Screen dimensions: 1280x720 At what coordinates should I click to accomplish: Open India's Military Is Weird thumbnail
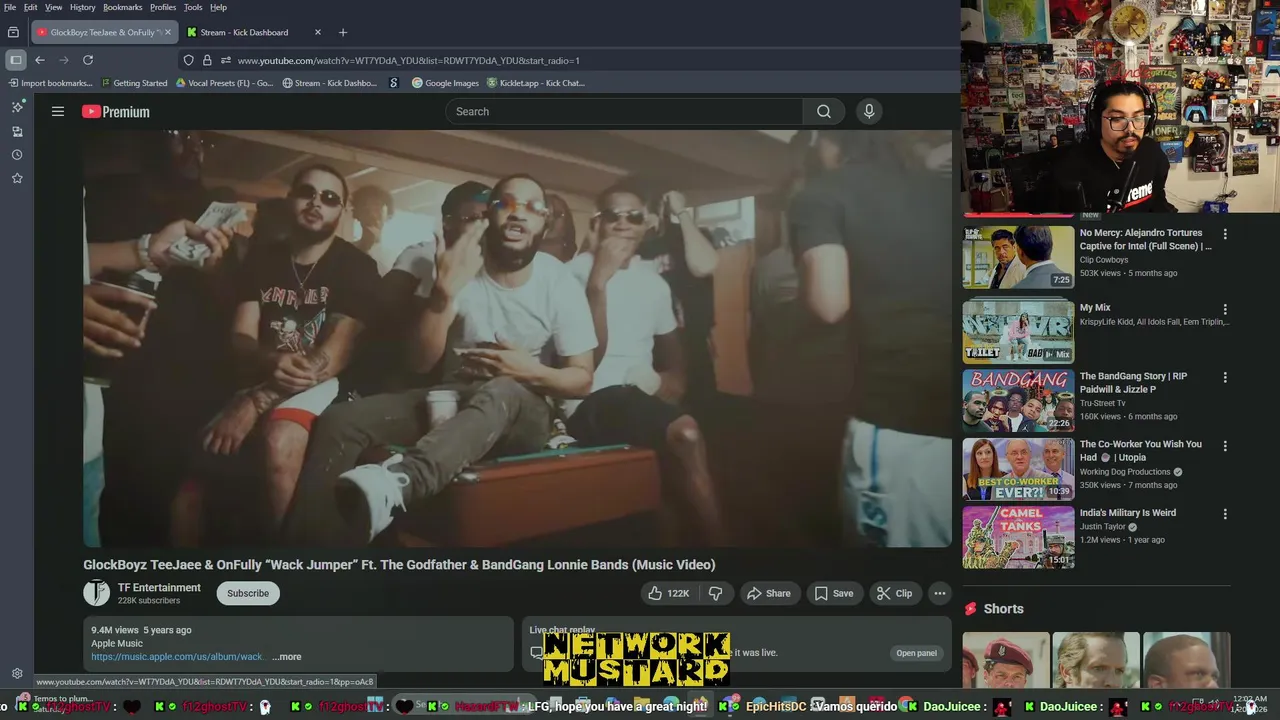[1018, 536]
